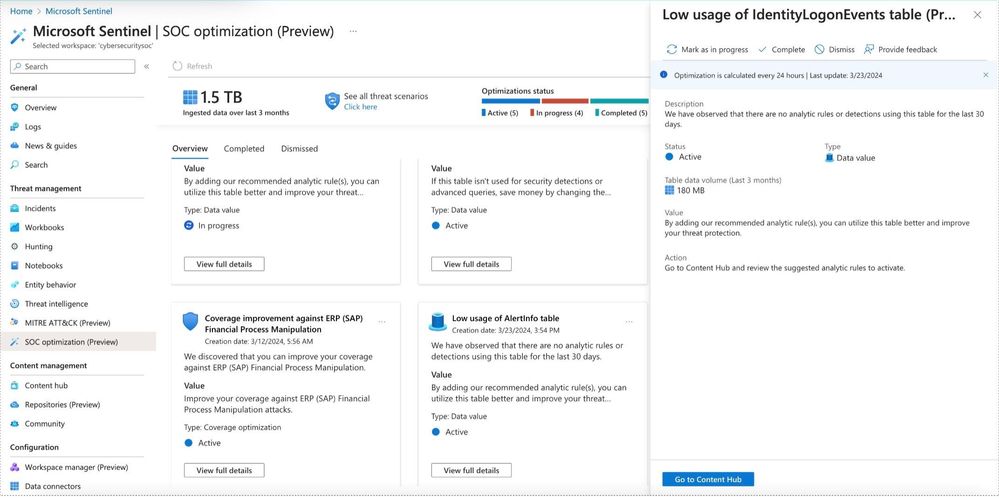
Task: Click Go to Content Hub button
Action: coord(708,479)
